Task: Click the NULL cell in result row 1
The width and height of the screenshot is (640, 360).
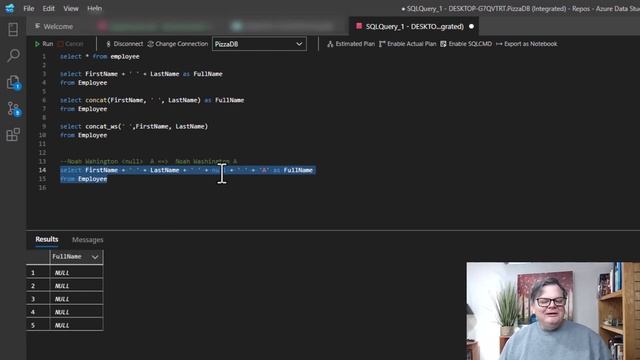Action: click(x=76, y=273)
